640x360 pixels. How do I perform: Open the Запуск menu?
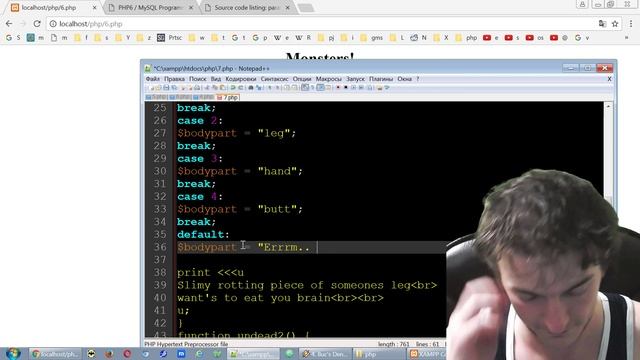(x=356, y=79)
